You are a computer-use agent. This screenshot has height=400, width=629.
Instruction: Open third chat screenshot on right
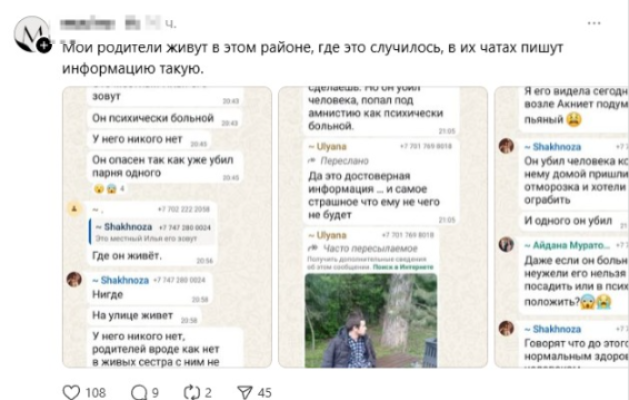562,227
